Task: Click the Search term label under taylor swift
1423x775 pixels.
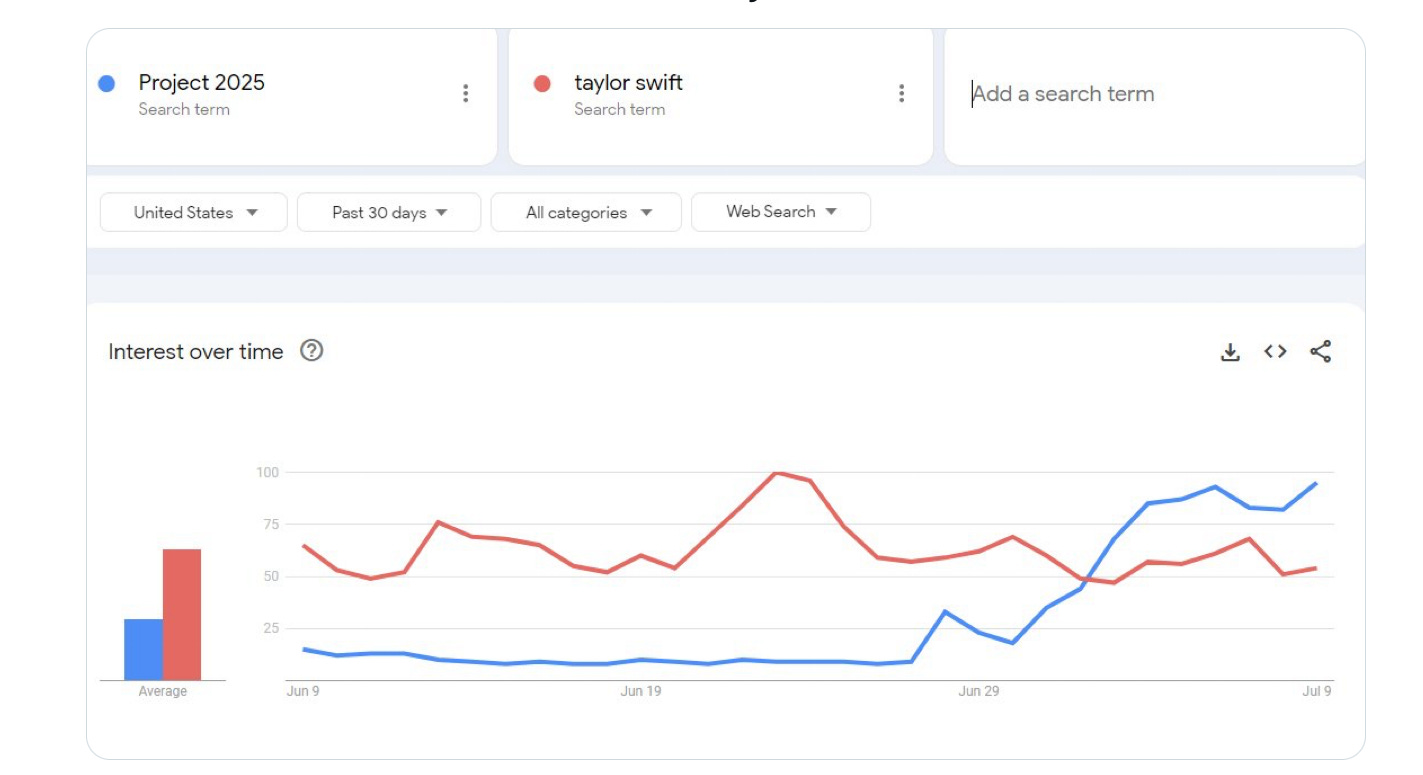Action: point(619,110)
